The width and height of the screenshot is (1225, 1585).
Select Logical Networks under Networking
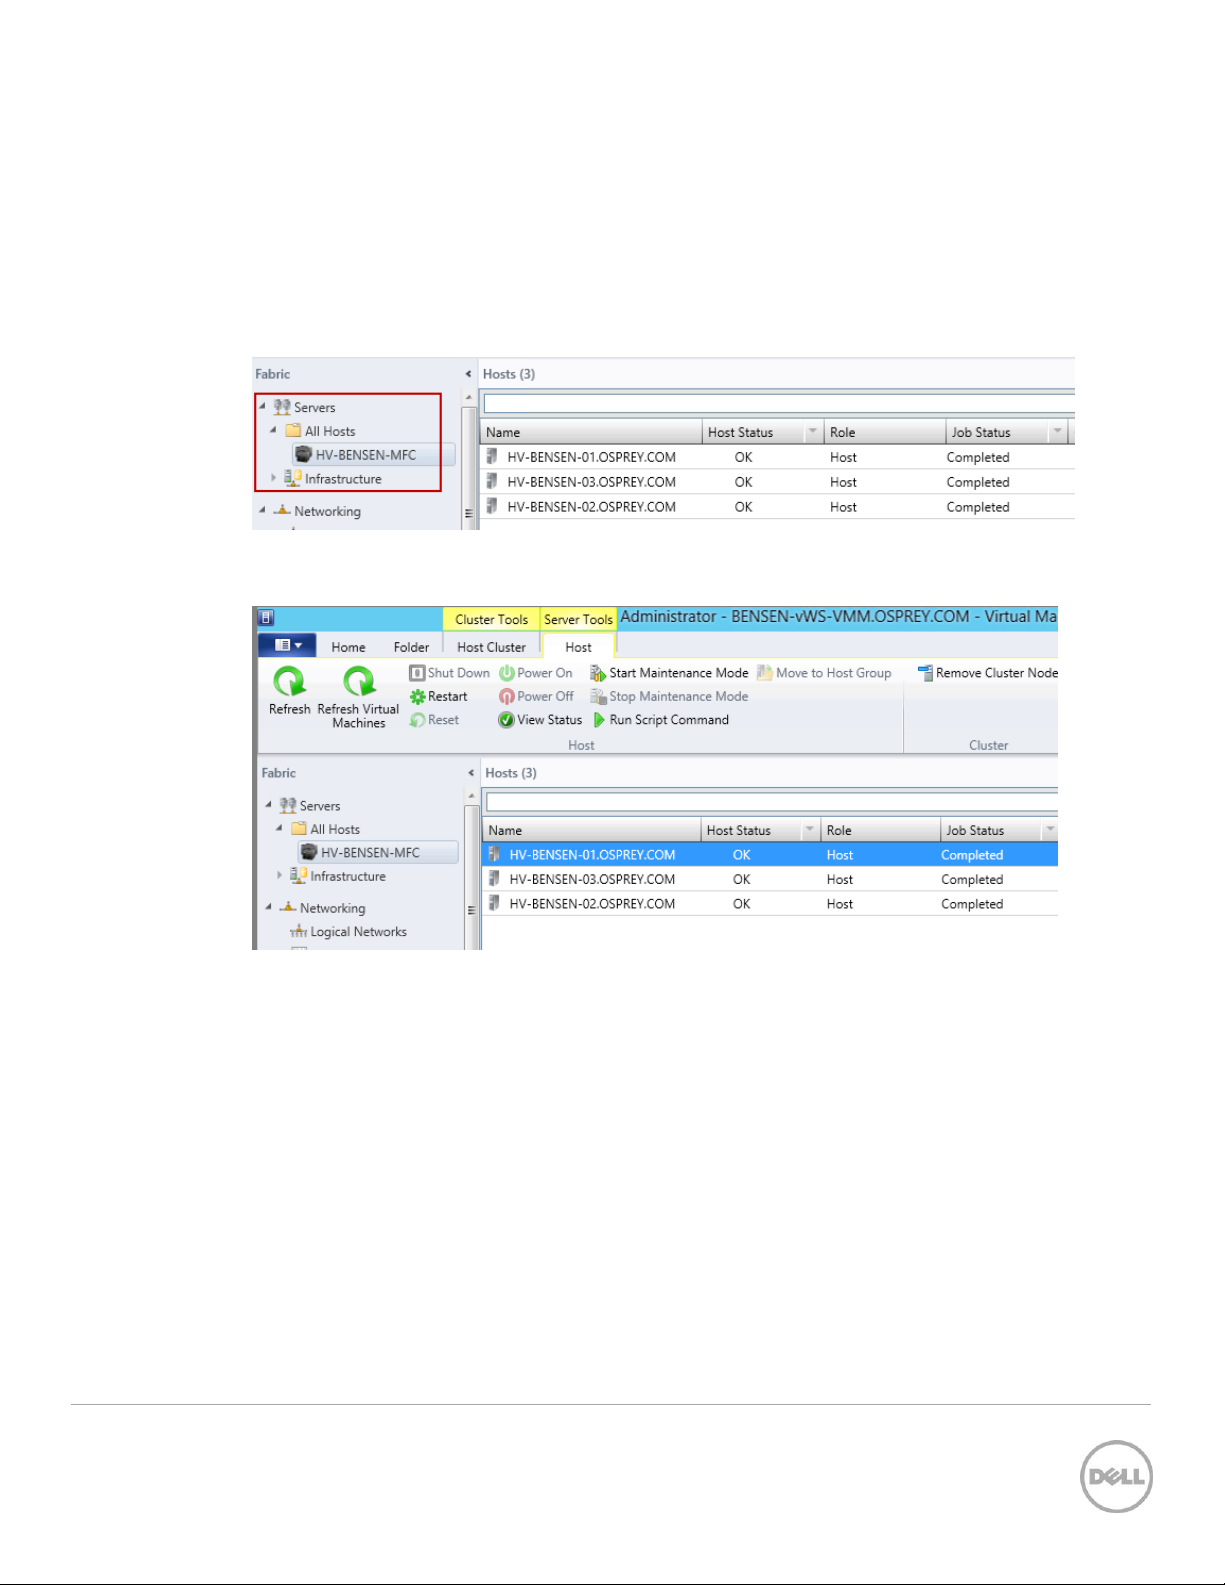(x=358, y=932)
